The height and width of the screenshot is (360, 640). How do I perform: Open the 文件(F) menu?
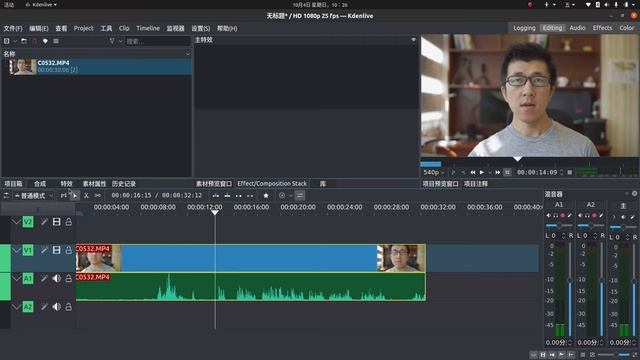tap(13, 29)
